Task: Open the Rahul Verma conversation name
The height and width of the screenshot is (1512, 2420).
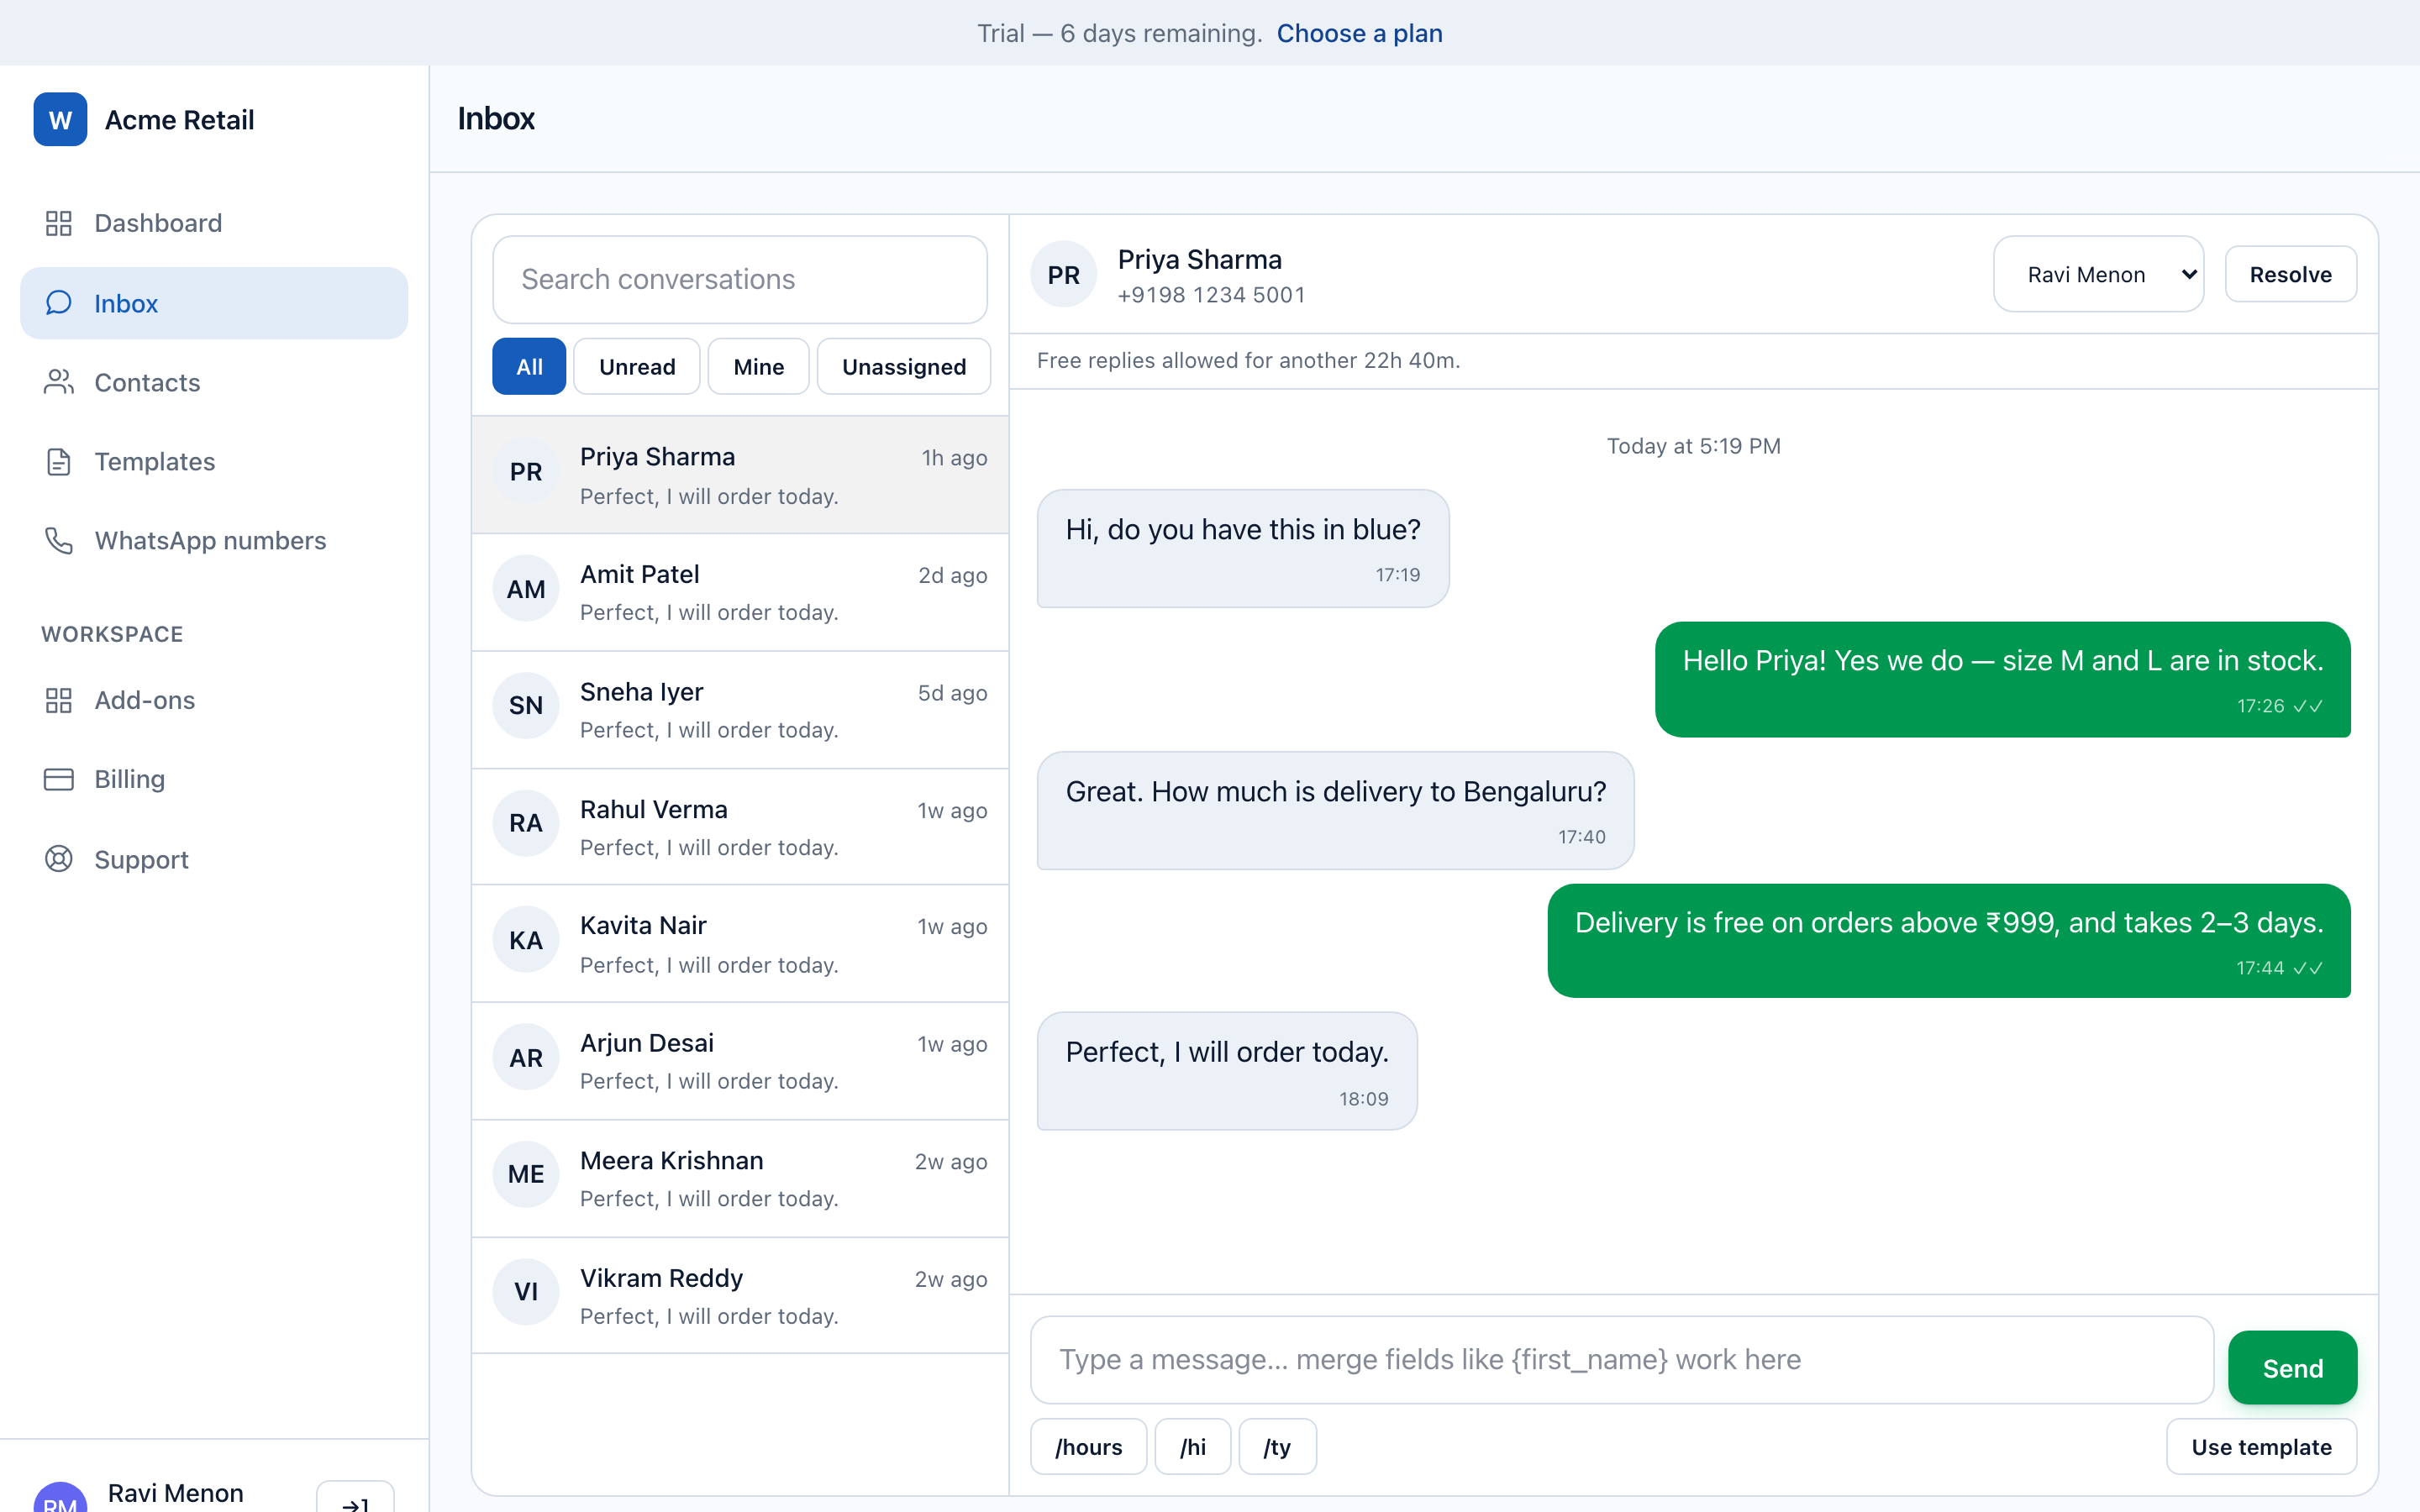Action: pyautogui.click(x=654, y=809)
